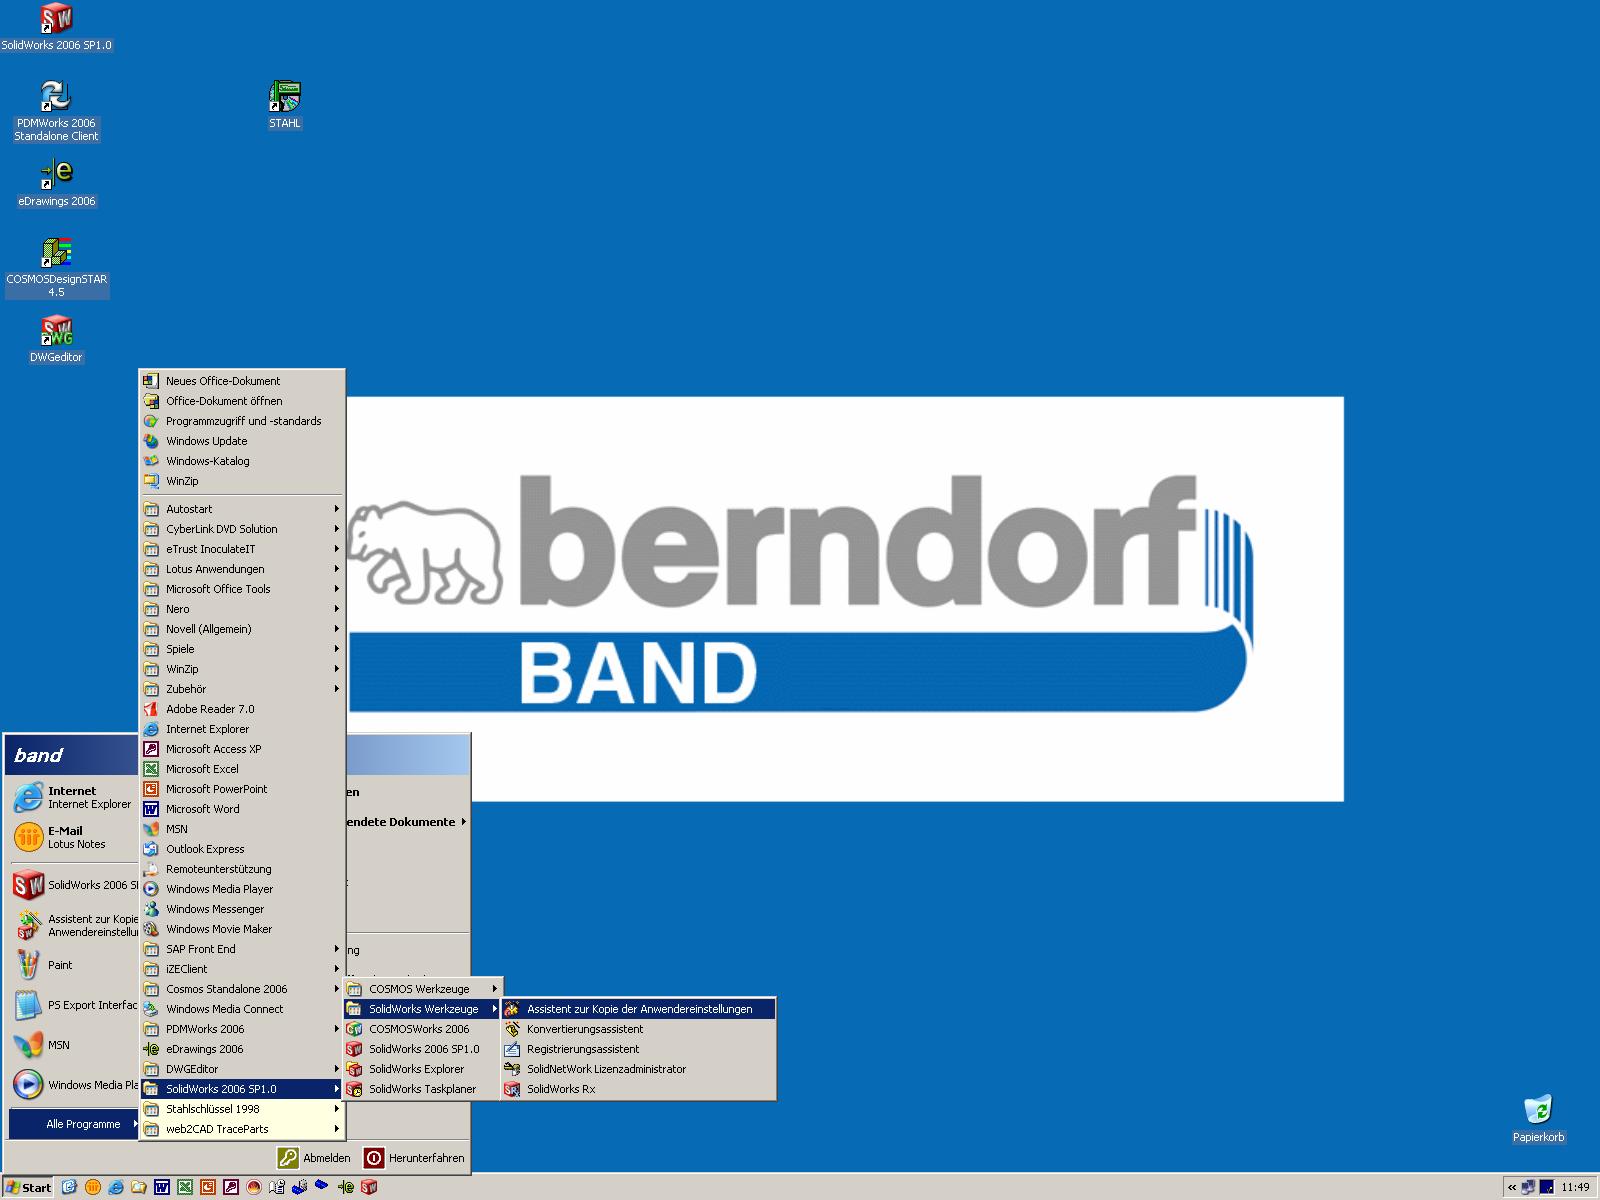This screenshot has height=1200, width=1600.
Task: Launch Adobe Reader 7.0
Action: pyautogui.click(x=242, y=709)
